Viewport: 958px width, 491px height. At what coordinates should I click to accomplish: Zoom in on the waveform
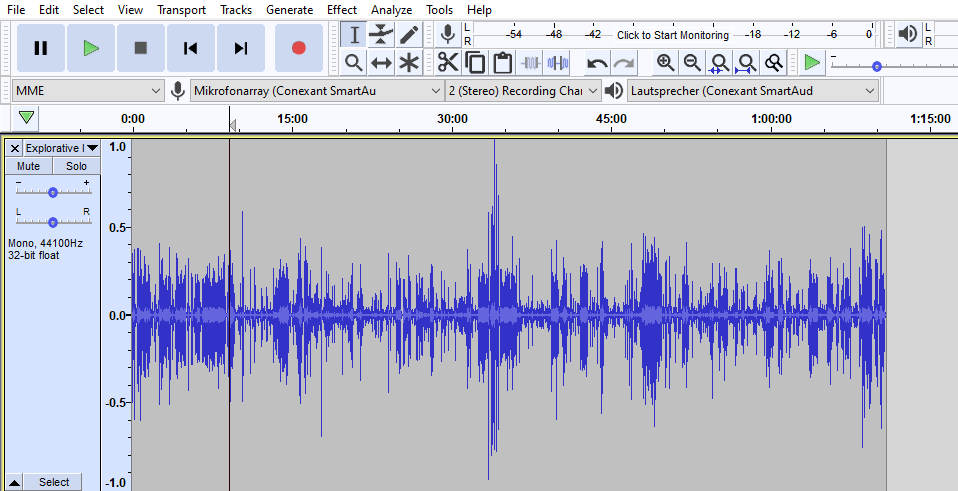point(665,62)
